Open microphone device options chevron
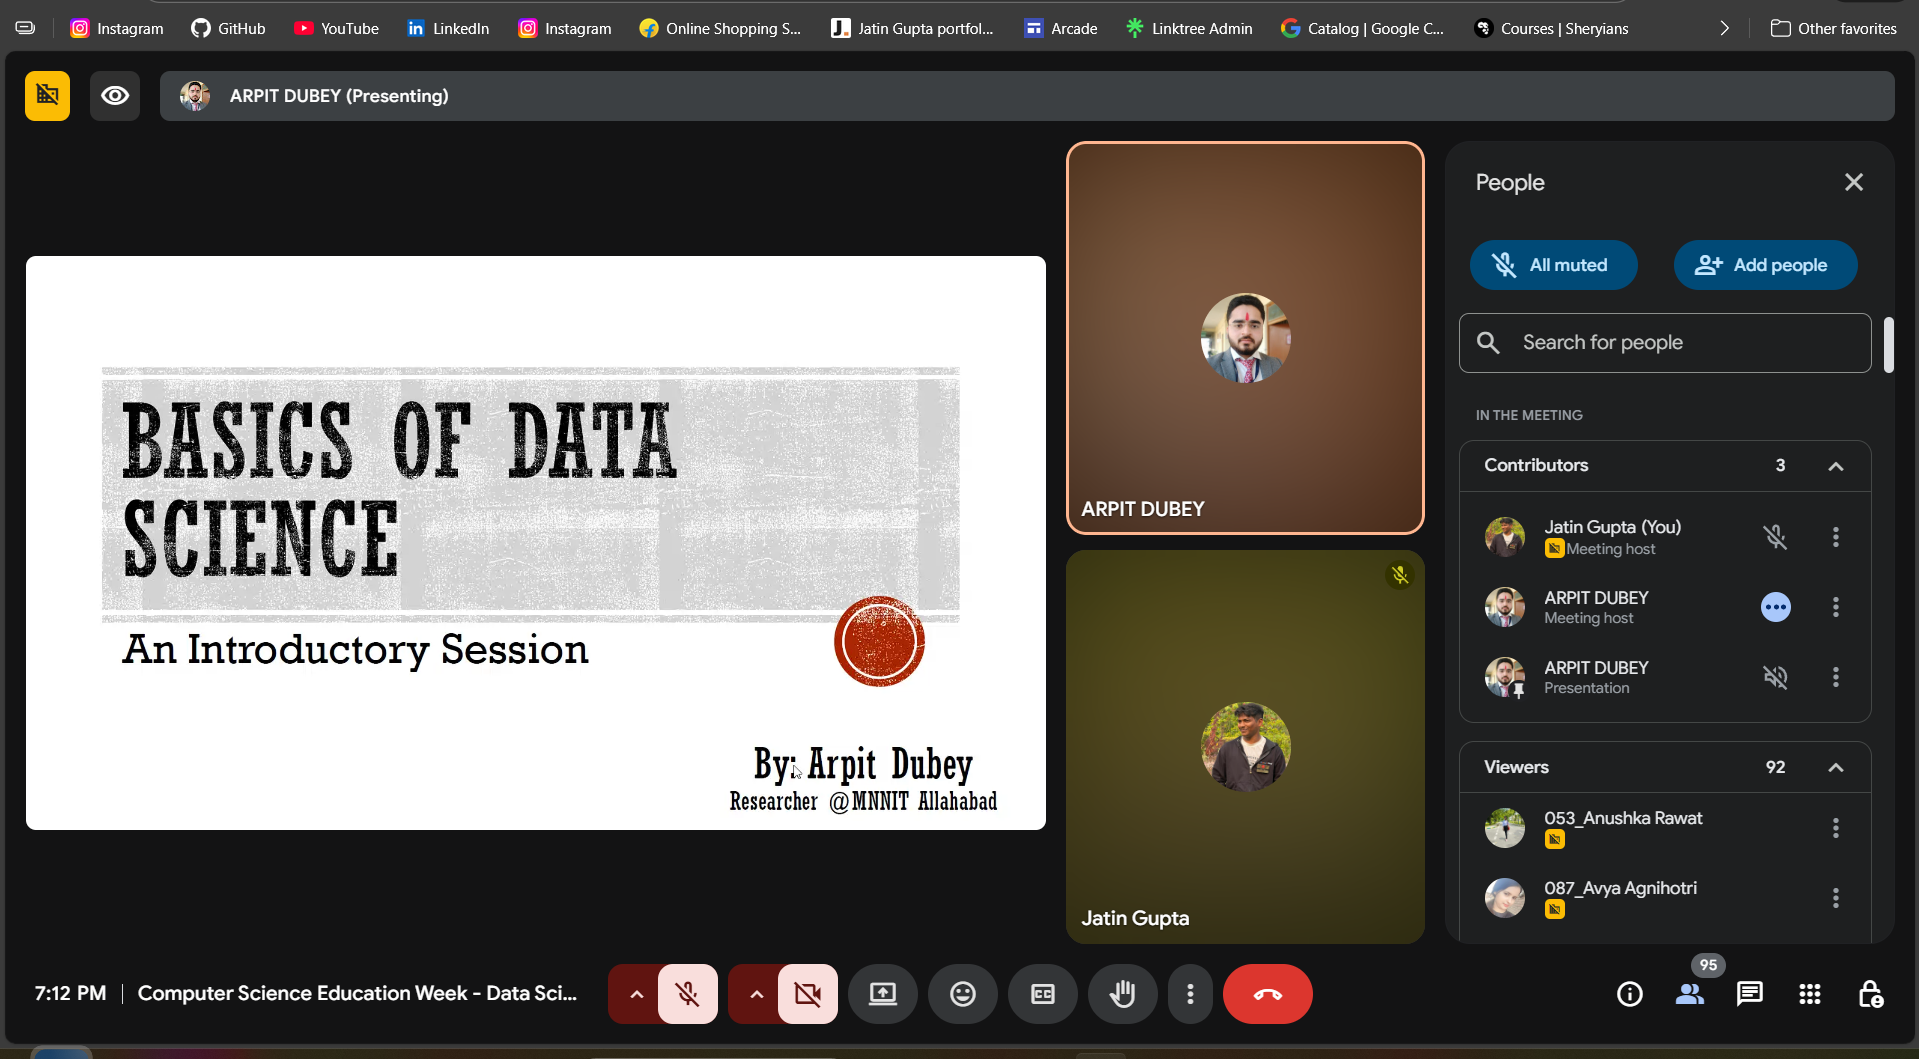 [x=635, y=994]
